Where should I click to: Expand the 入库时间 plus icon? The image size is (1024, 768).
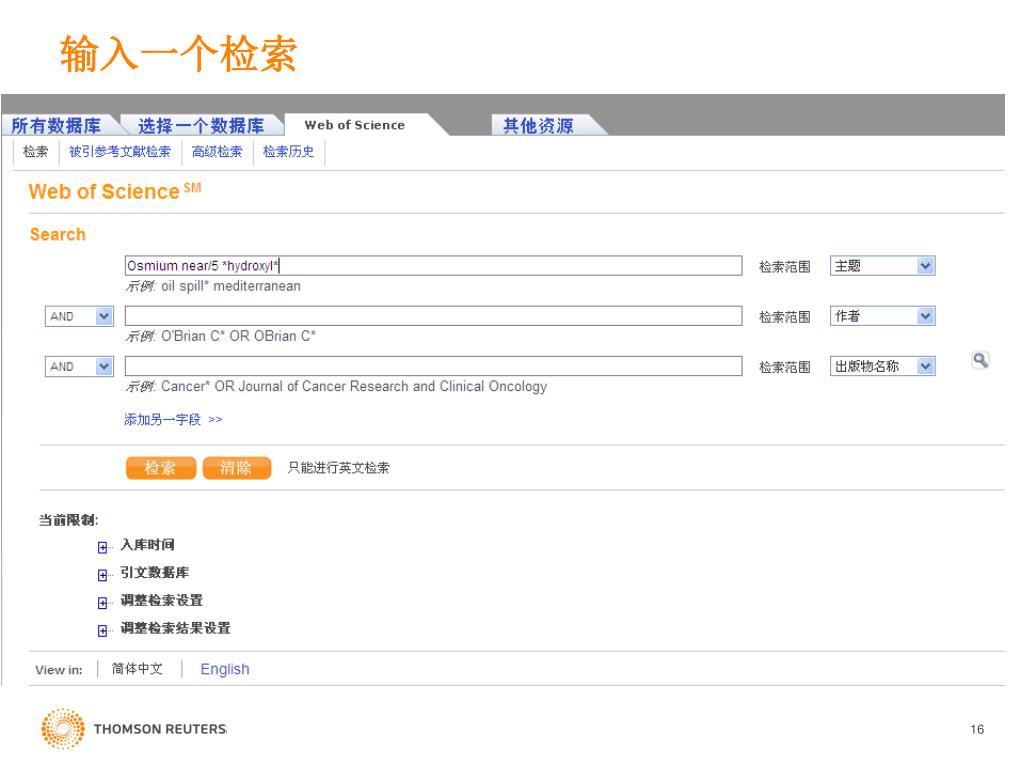coord(103,547)
